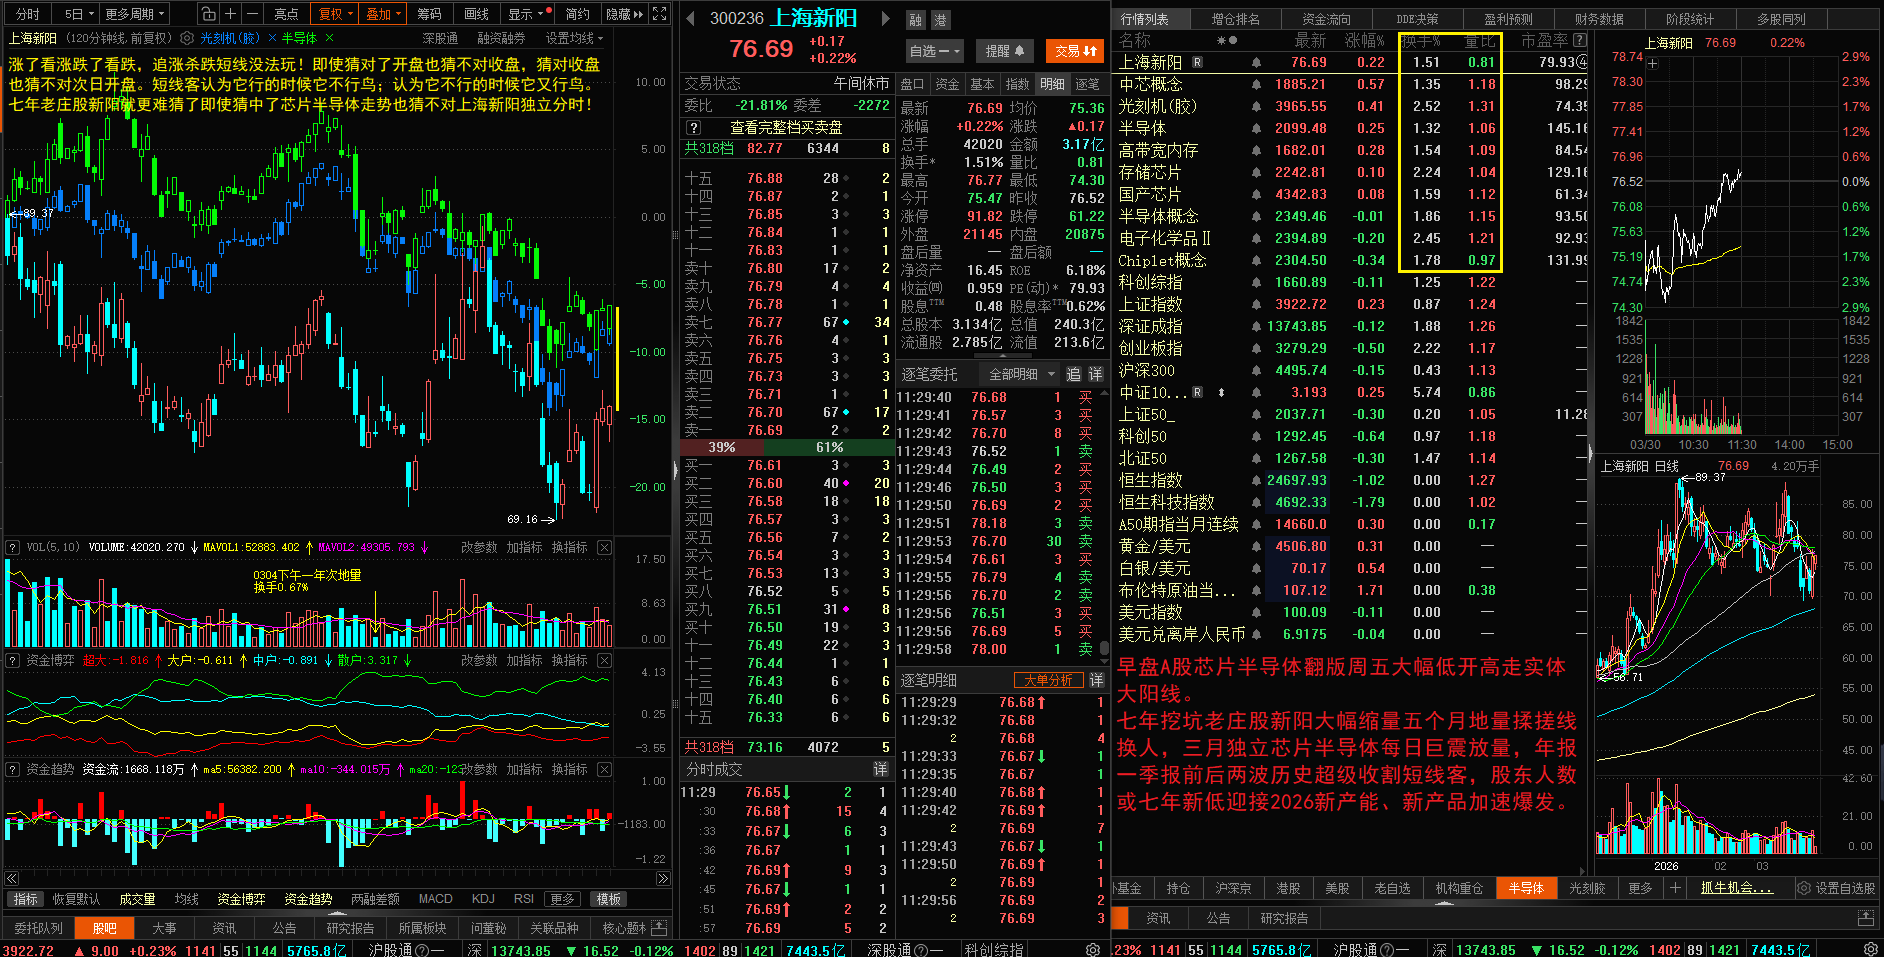Click the bell alert icon in 半导体 row

1256,128
